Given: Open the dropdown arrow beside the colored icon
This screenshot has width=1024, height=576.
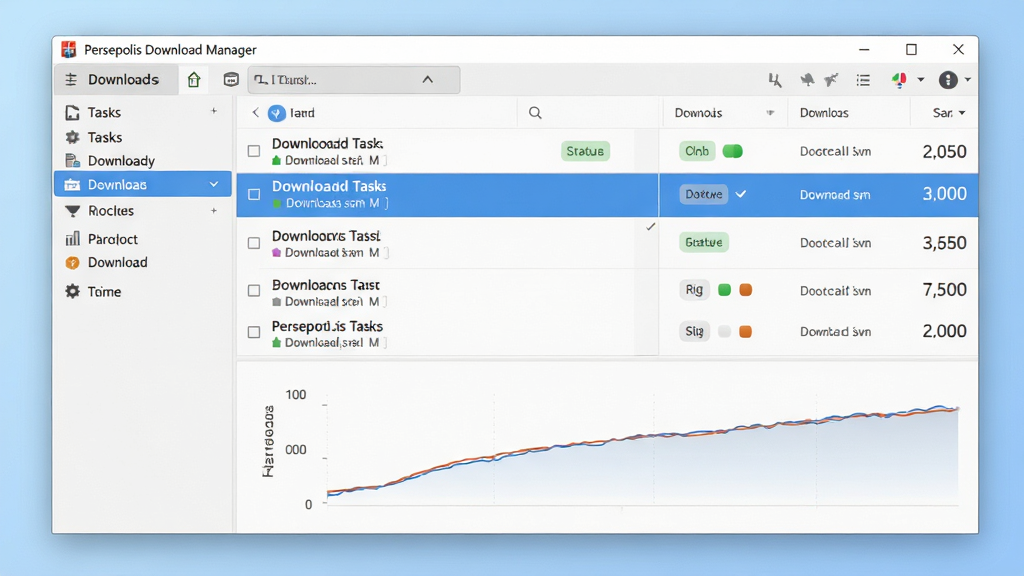Looking at the screenshot, I should point(921,80).
